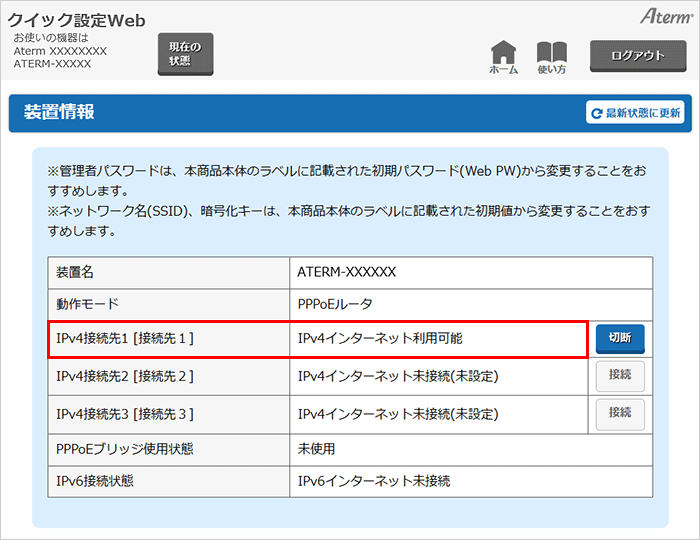Log out with the ログアウト button
Viewport: 700px width, 540px height.
click(637, 55)
